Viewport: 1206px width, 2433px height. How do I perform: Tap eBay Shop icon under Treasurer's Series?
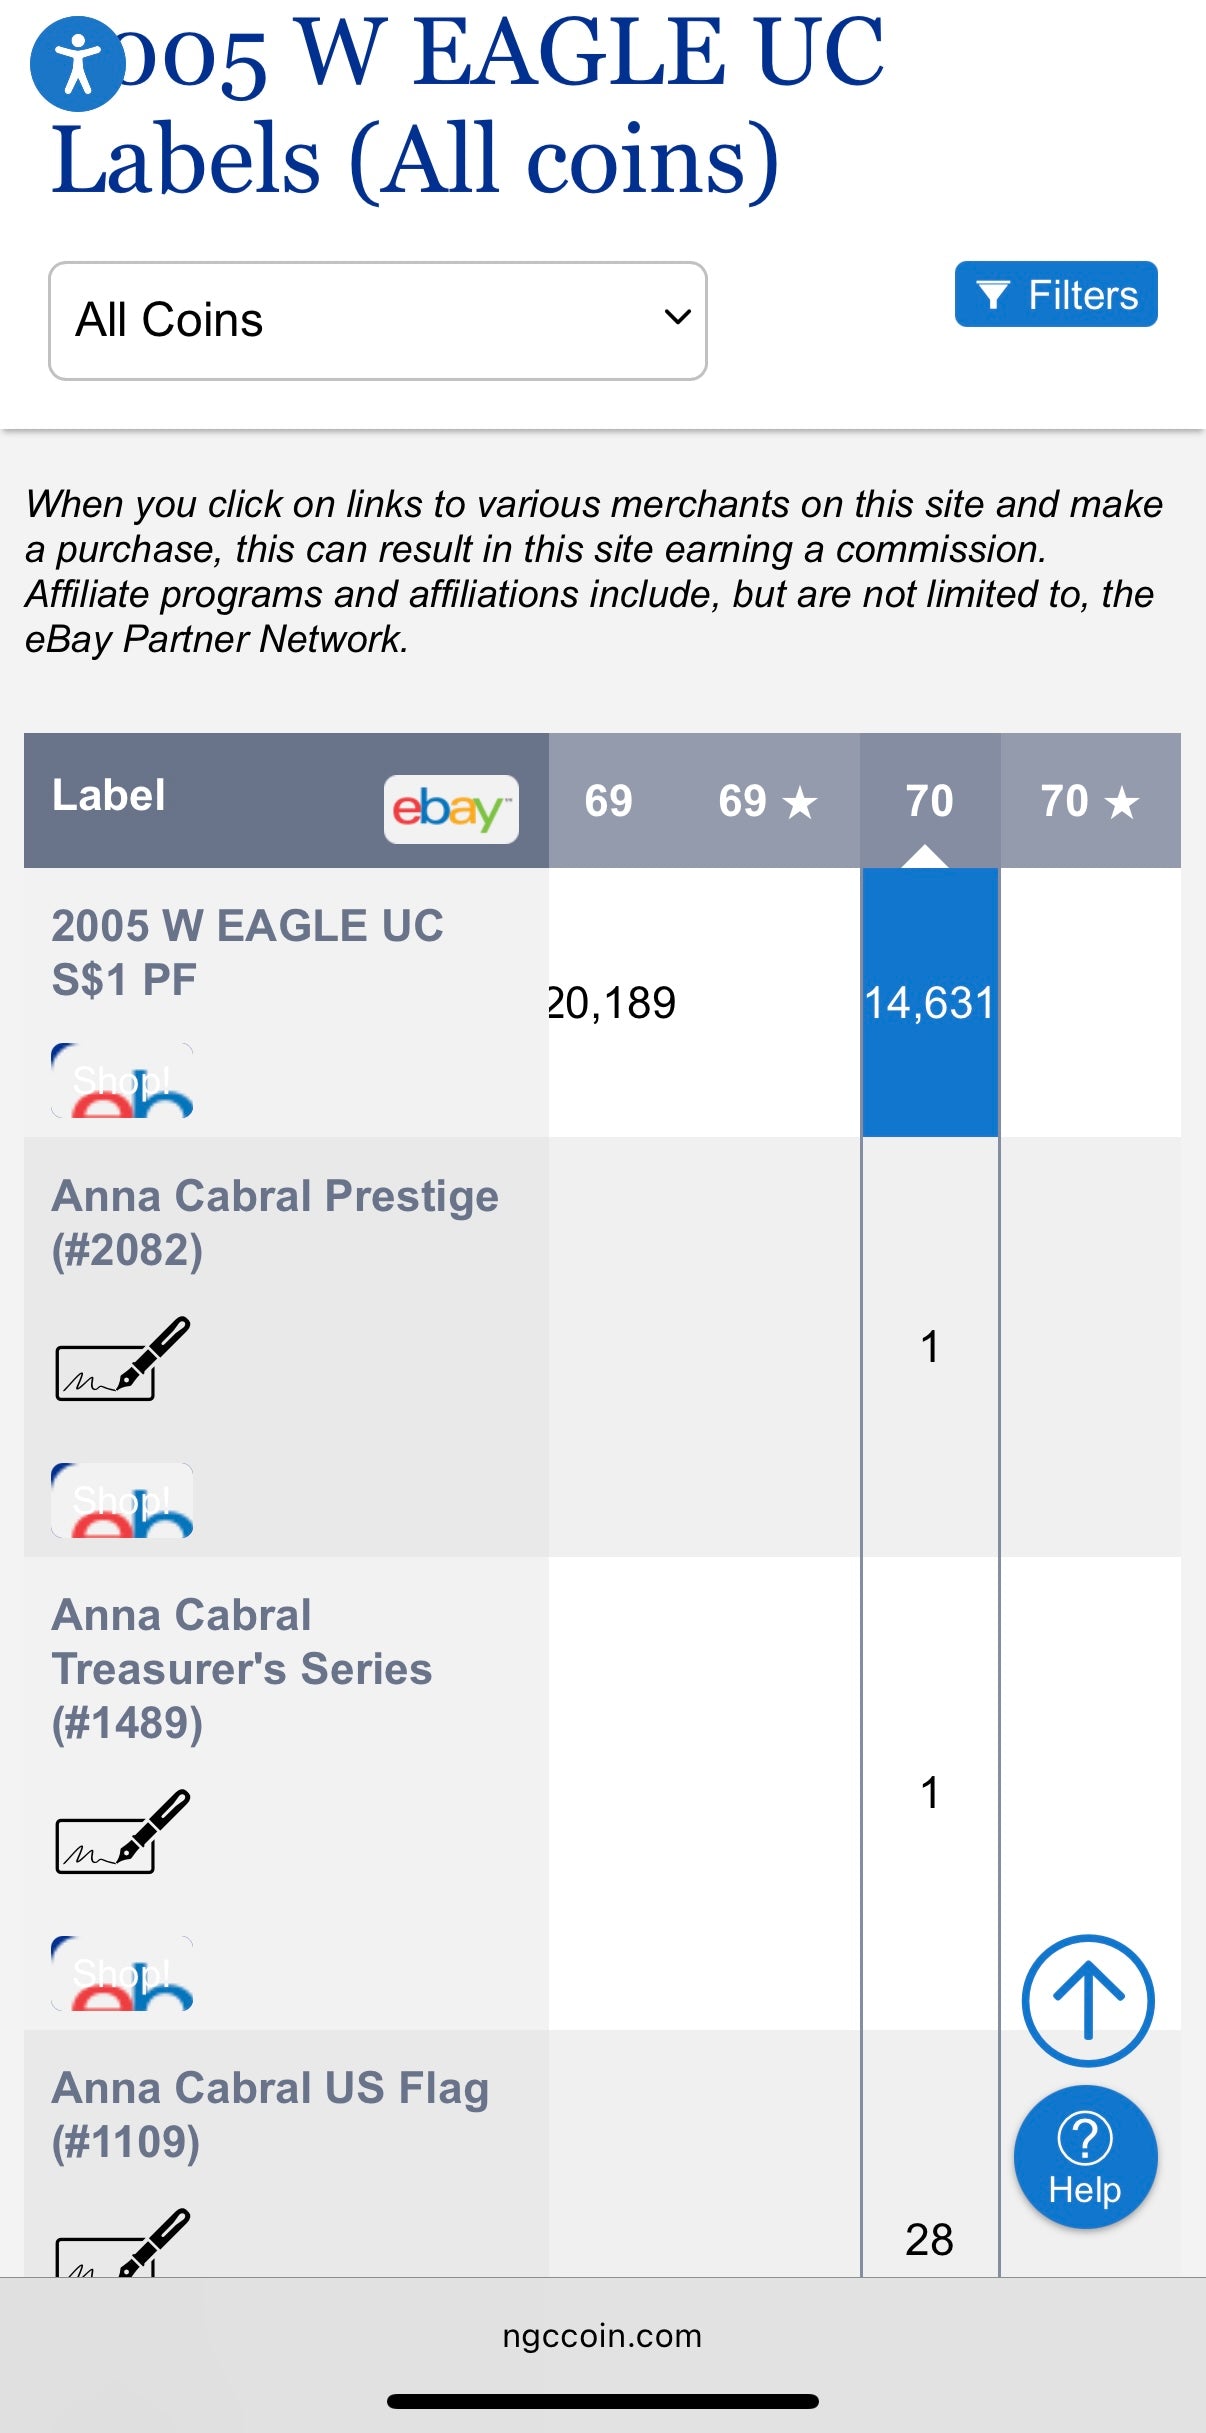[x=122, y=1973]
